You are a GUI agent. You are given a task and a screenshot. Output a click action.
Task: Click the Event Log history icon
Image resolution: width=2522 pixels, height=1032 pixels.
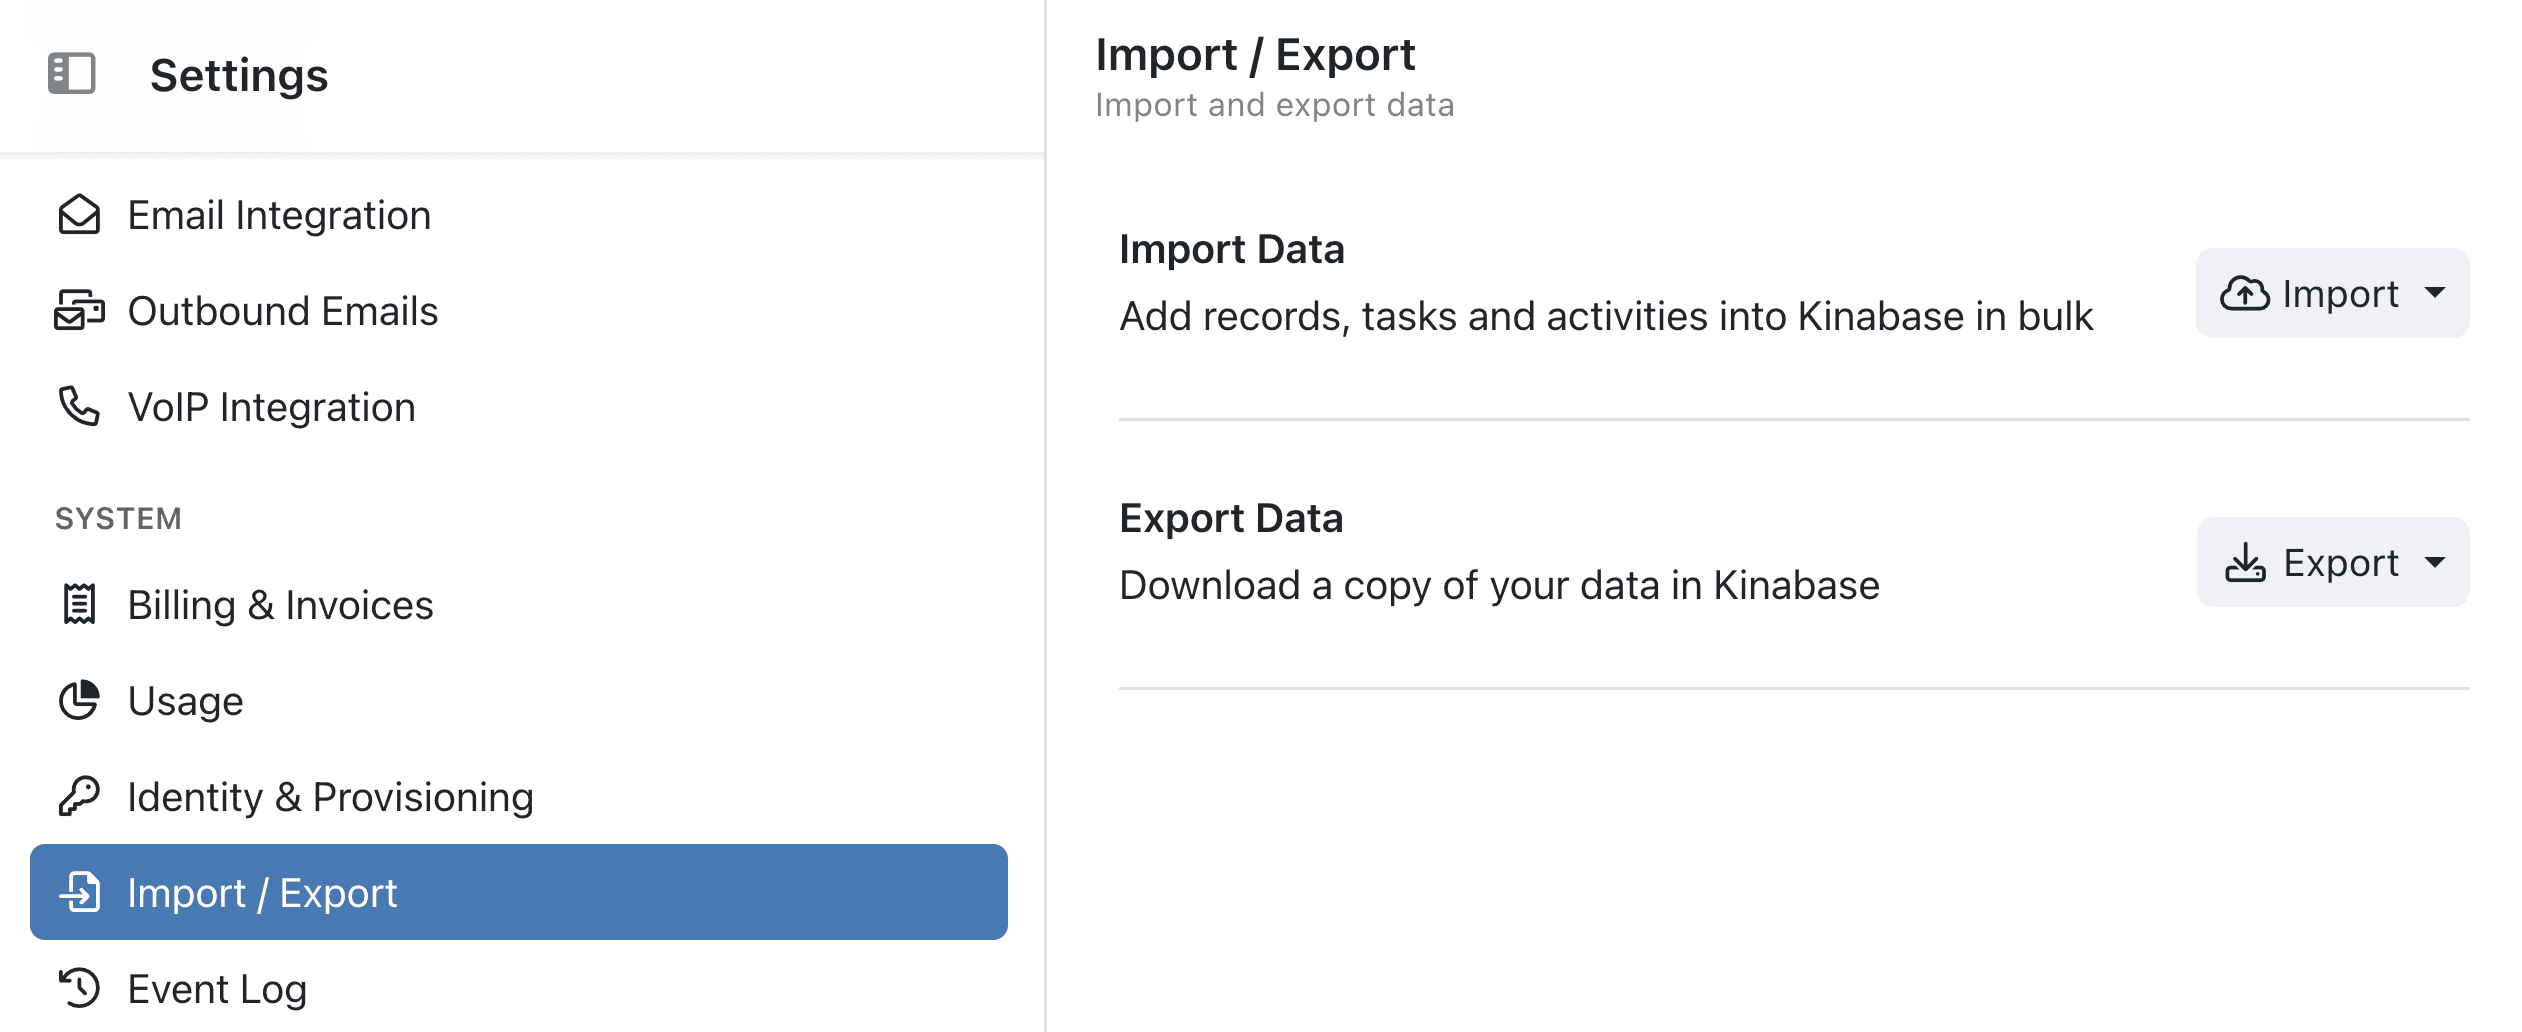tap(79, 988)
